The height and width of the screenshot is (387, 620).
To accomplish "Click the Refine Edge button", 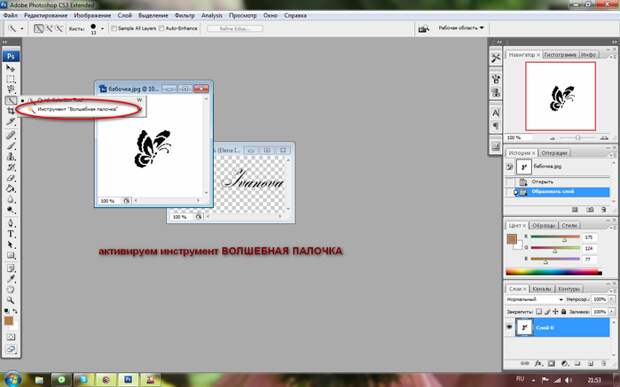I will (235, 28).
